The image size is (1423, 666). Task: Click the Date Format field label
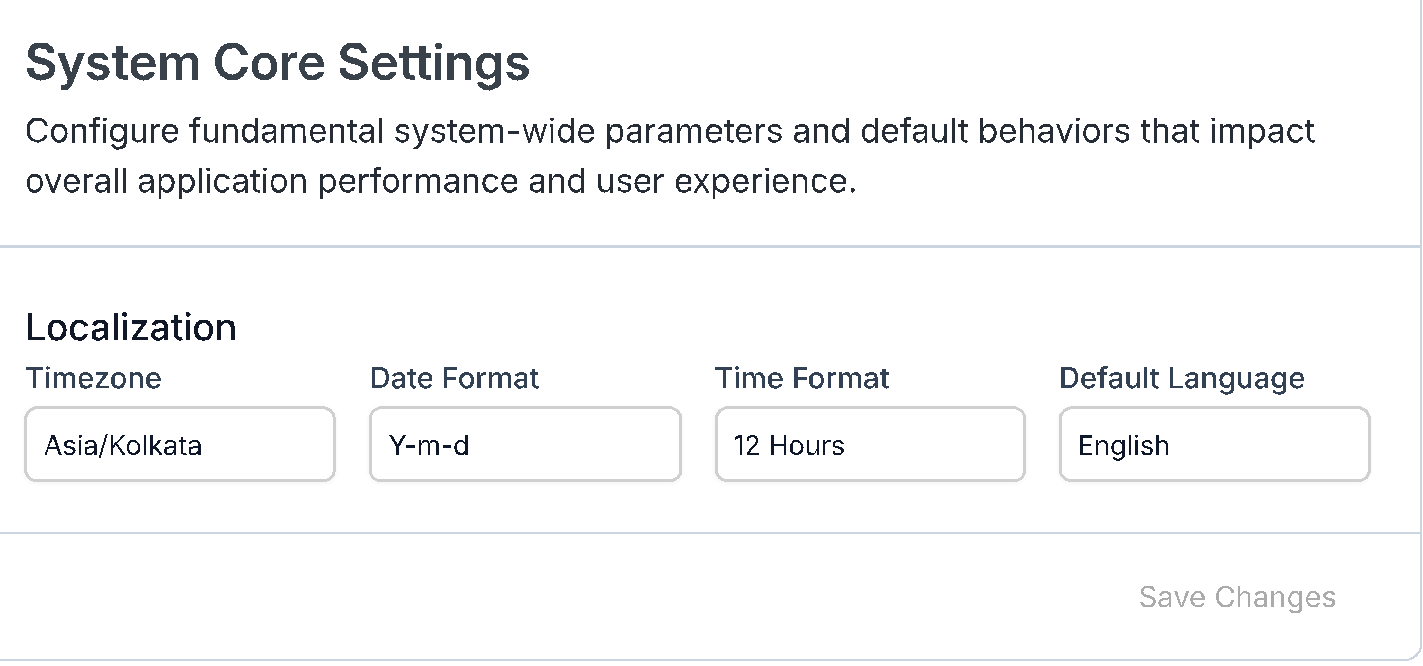pyautogui.click(x=454, y=378)
